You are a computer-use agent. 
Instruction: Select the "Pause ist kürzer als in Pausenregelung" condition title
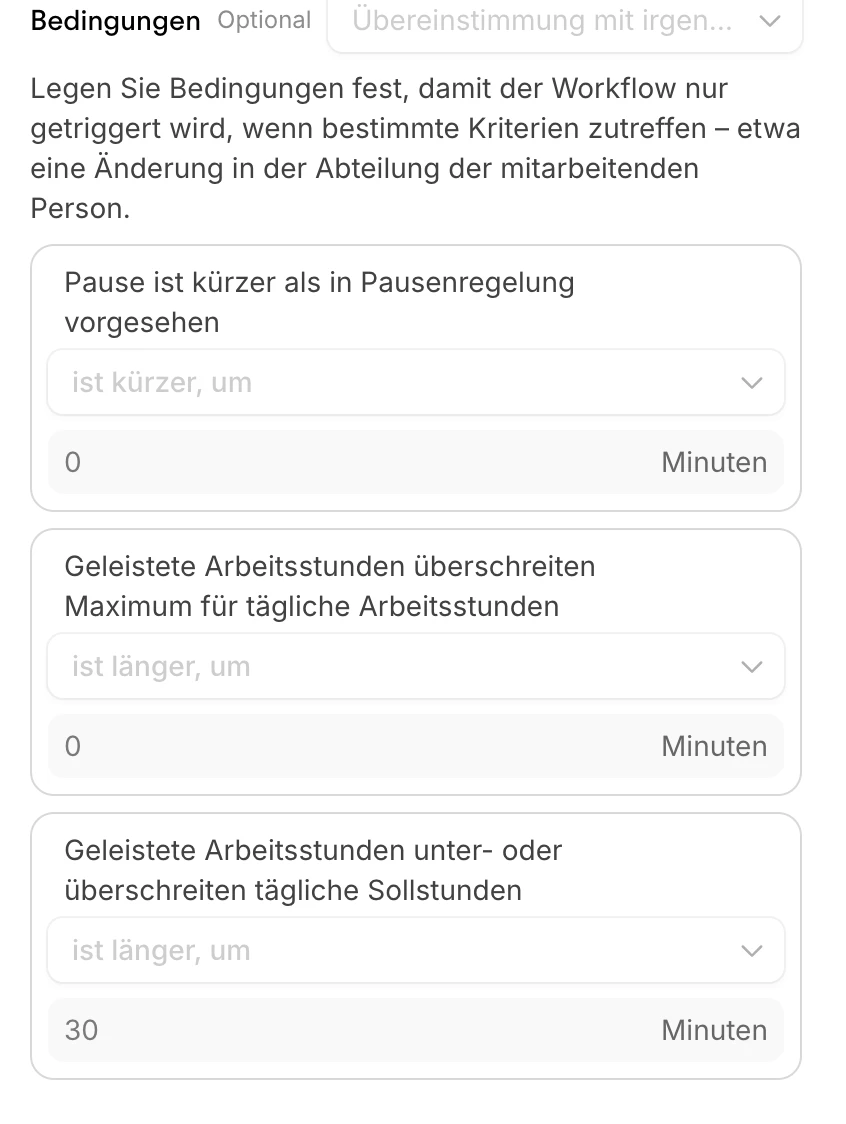coord(319,302)
